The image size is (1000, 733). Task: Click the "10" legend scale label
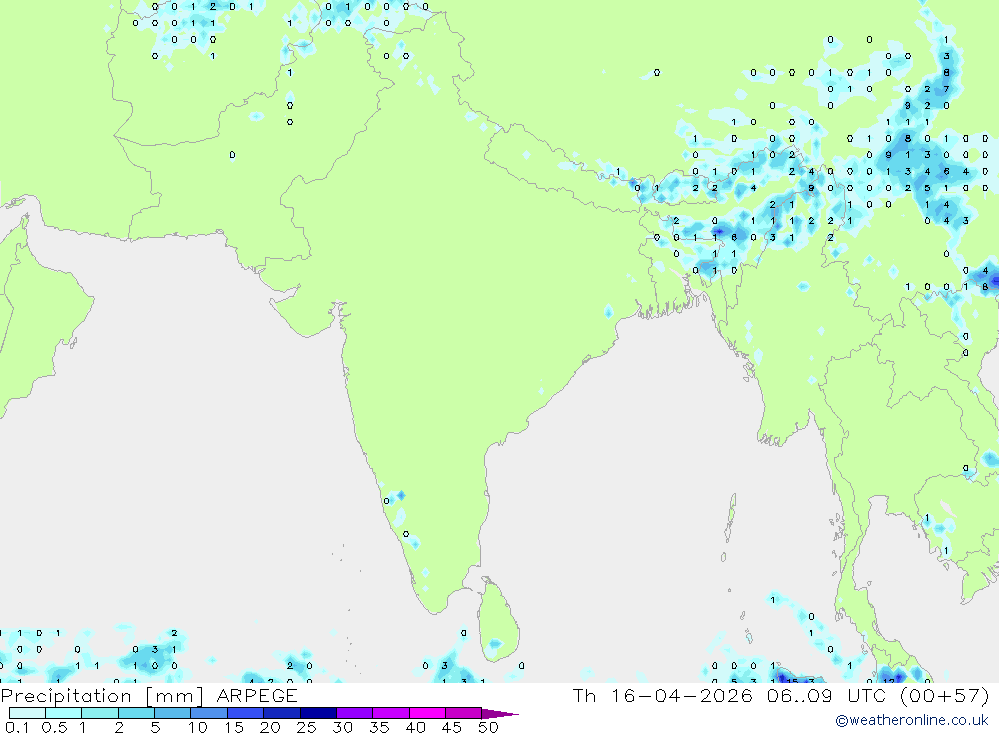(198, 727)
